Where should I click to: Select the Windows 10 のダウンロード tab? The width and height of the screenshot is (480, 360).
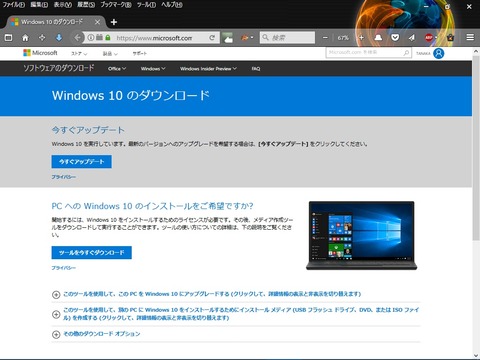[56, 22]
